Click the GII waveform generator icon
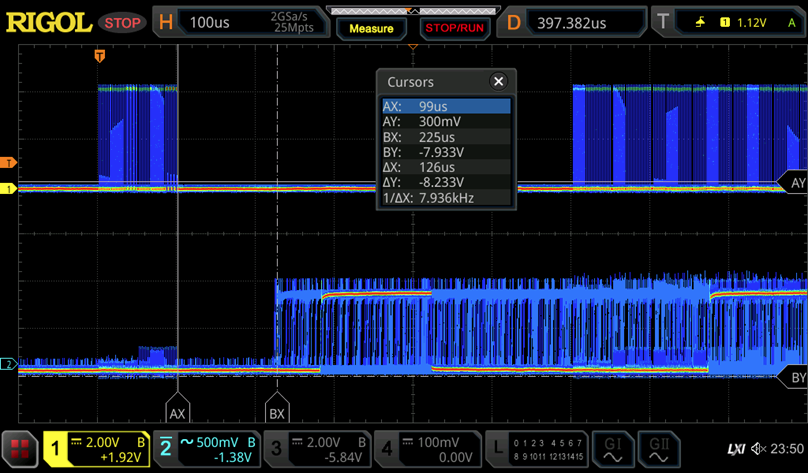 coord(660,448)
